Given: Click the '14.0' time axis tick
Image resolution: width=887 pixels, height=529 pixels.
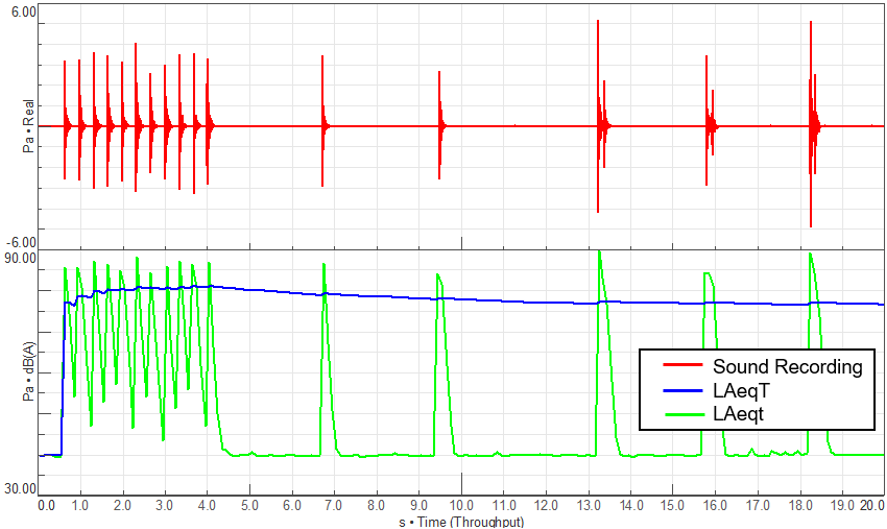Looking at the screenshot, I should click(x=631, y=505).
